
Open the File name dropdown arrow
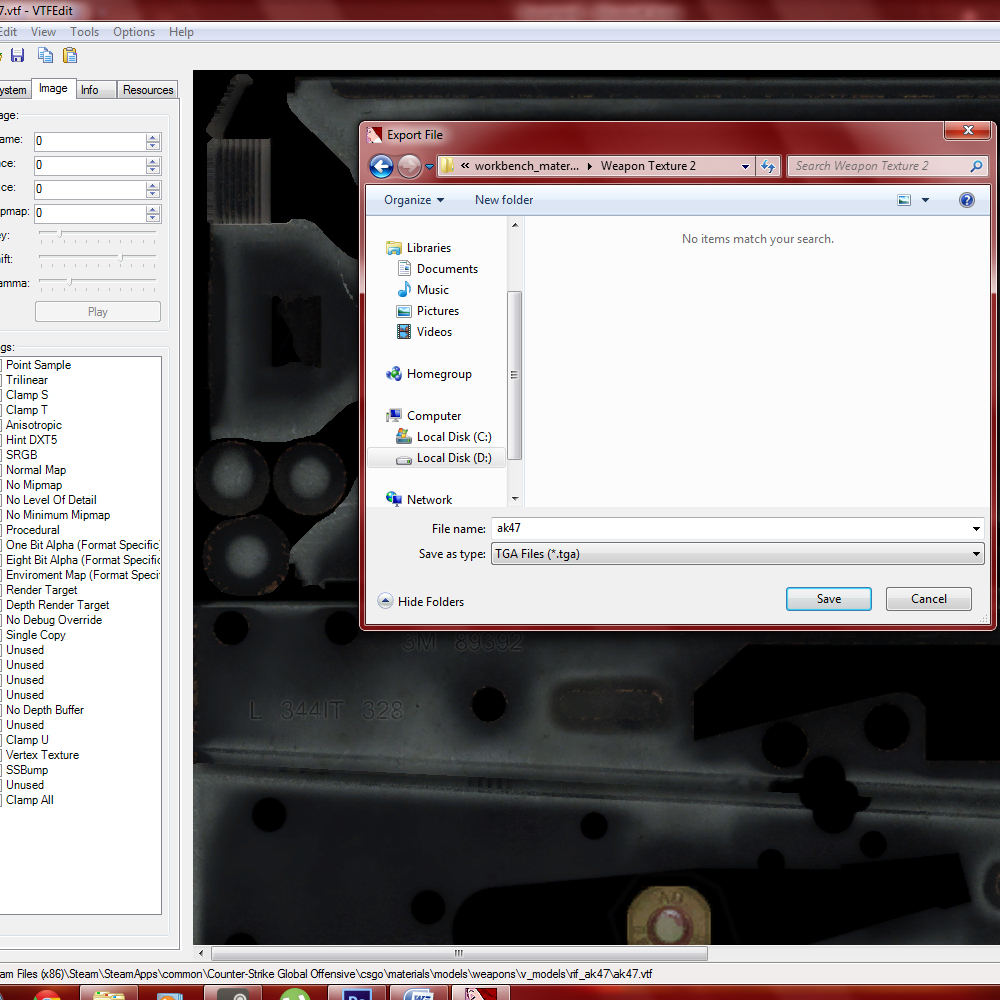tap(976, 529)
